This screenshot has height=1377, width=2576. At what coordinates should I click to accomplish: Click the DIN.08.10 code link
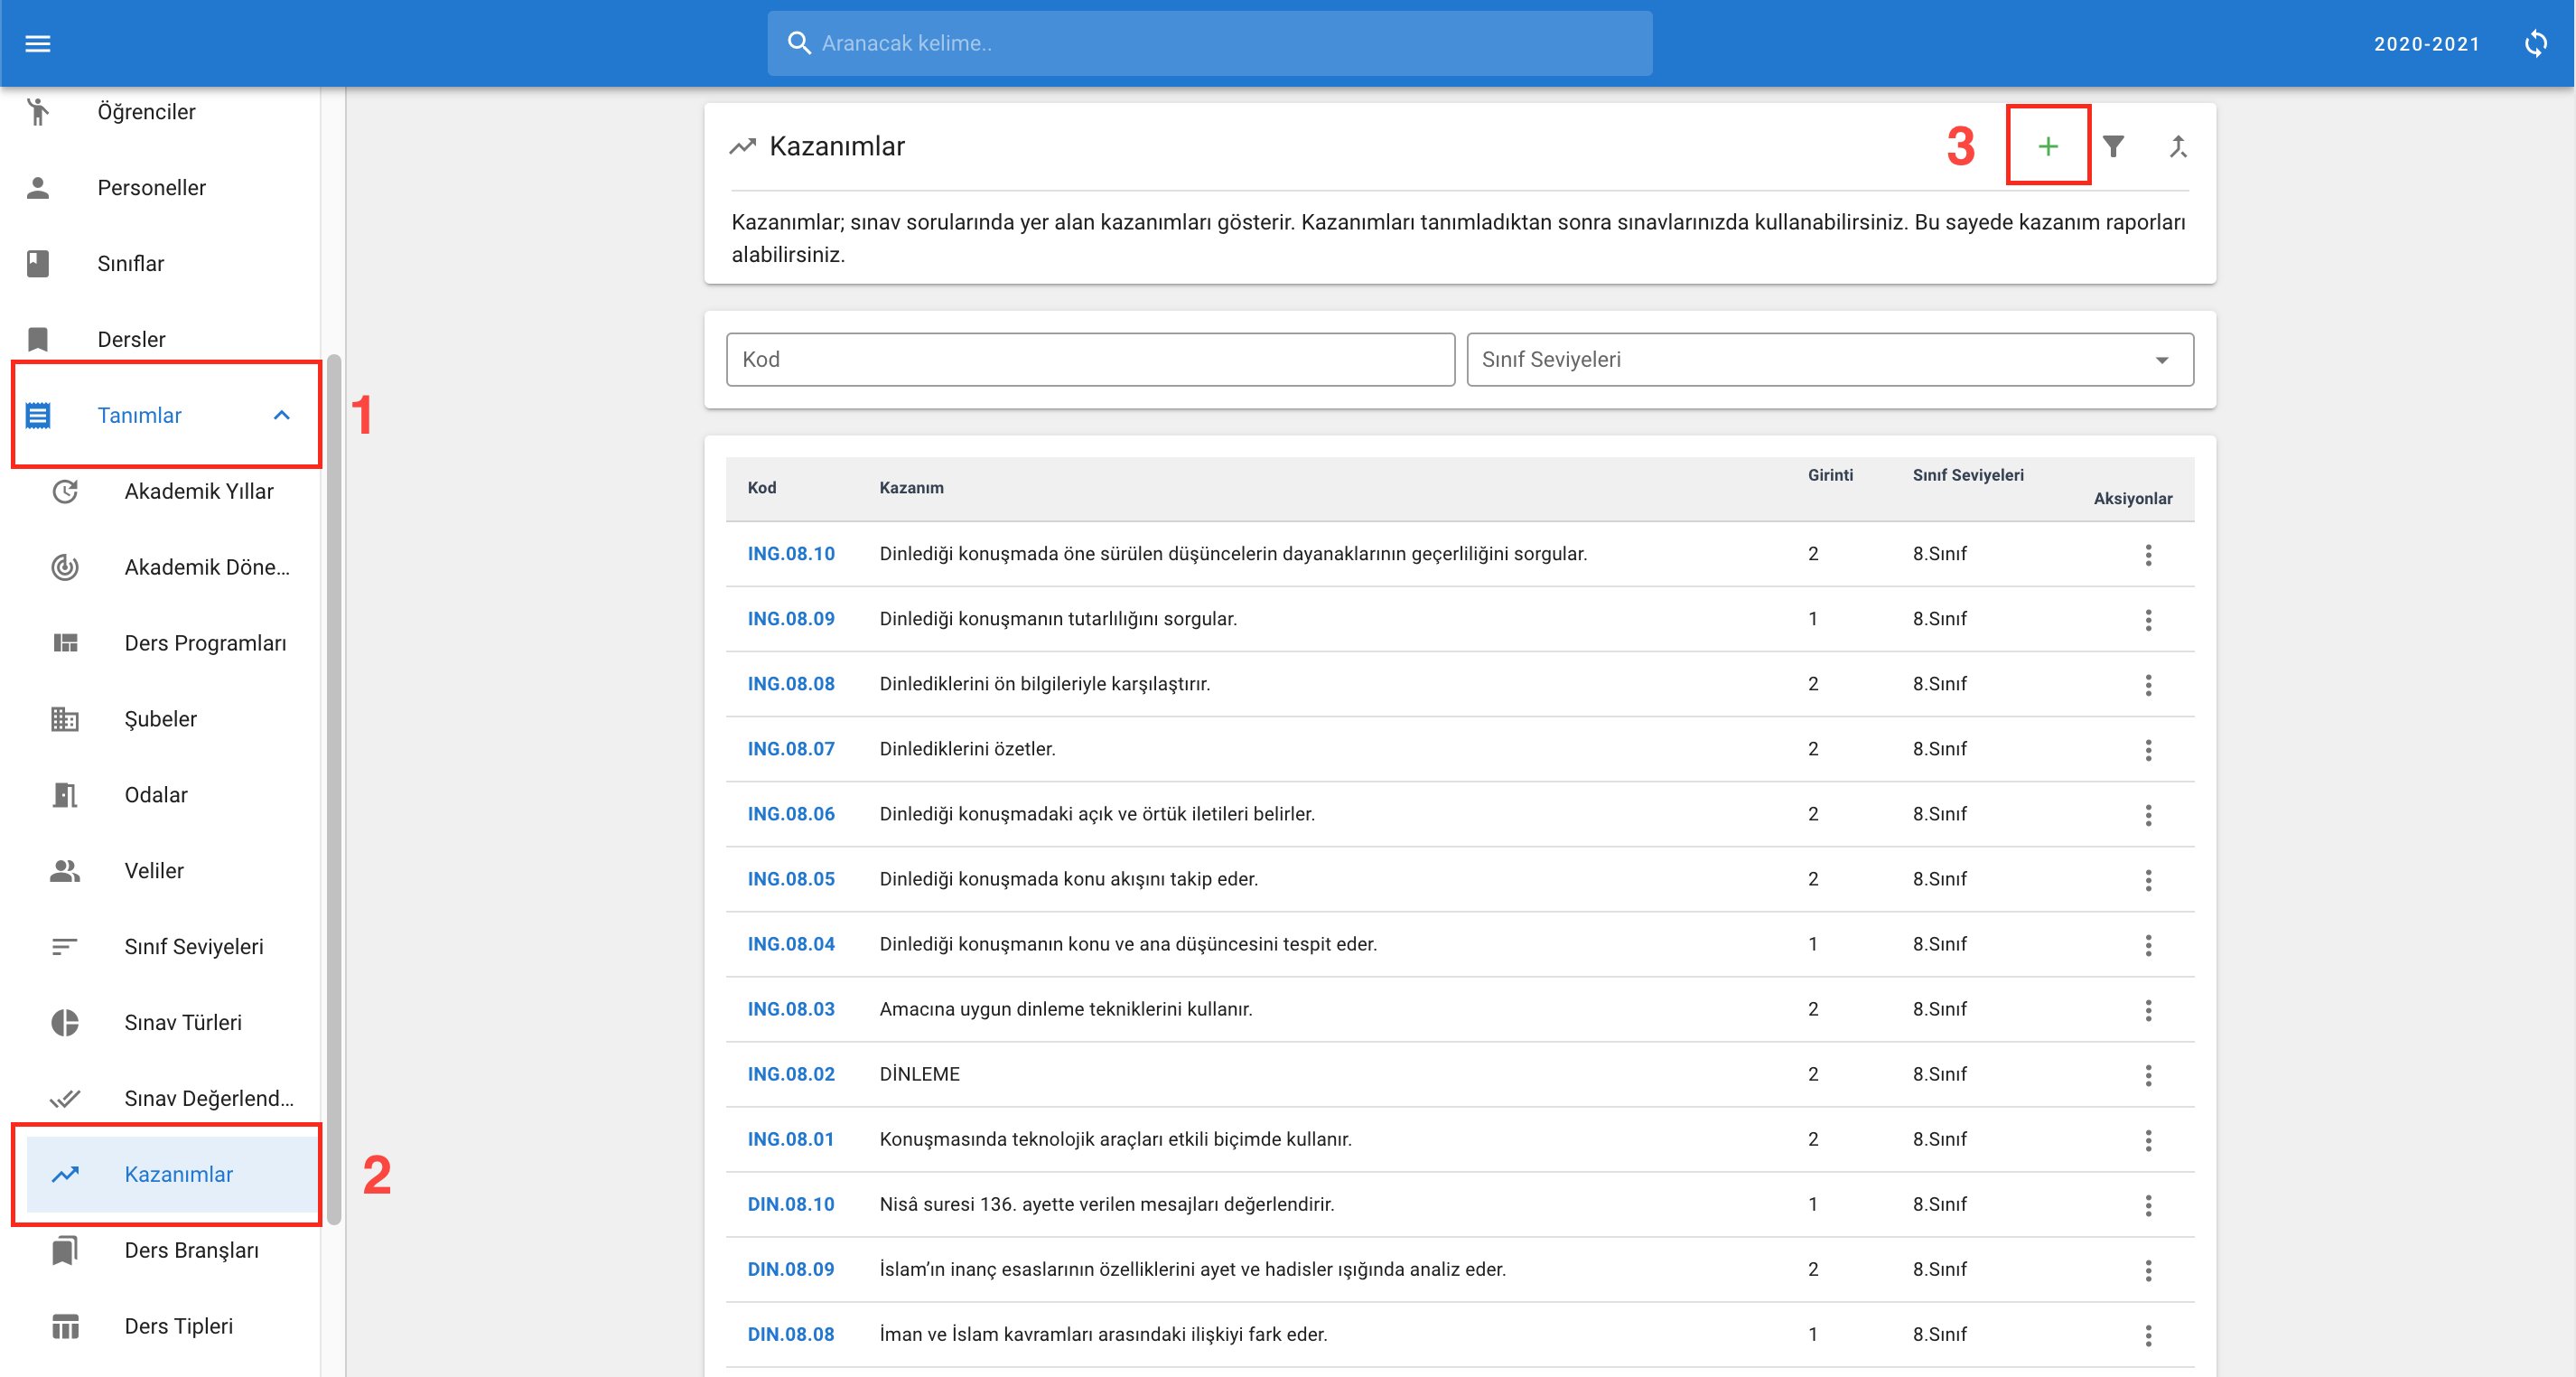(x=790, y=1204)
